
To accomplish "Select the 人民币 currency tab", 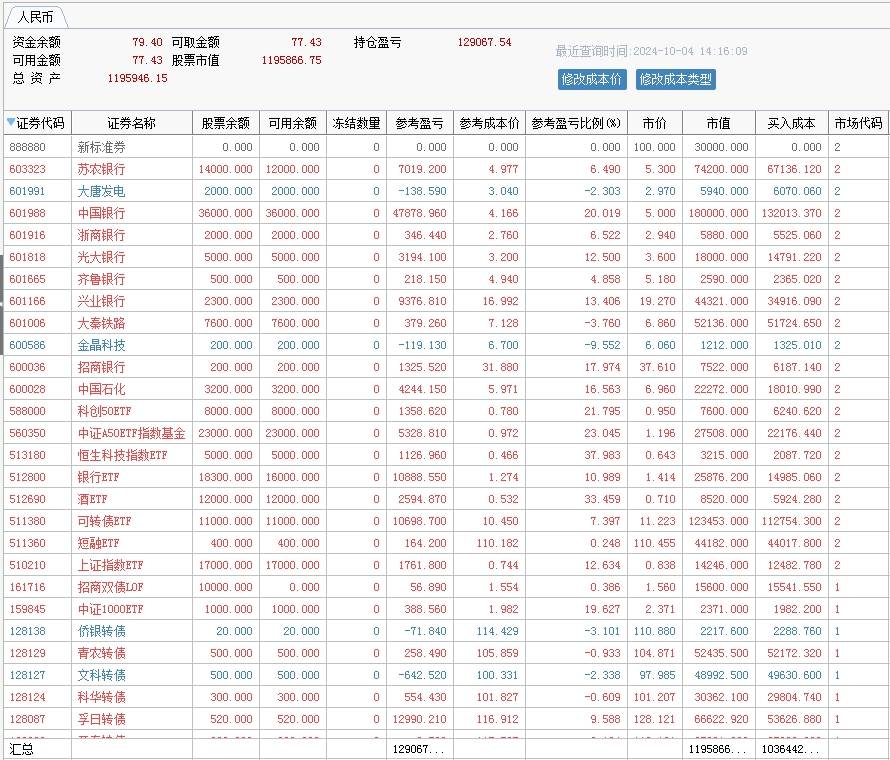I will (x=35, y=17).
